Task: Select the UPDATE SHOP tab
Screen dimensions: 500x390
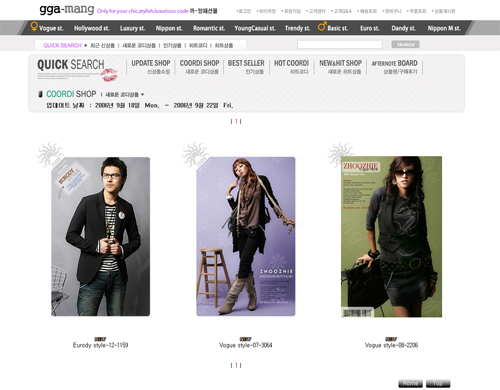Action: click(151, 67)
